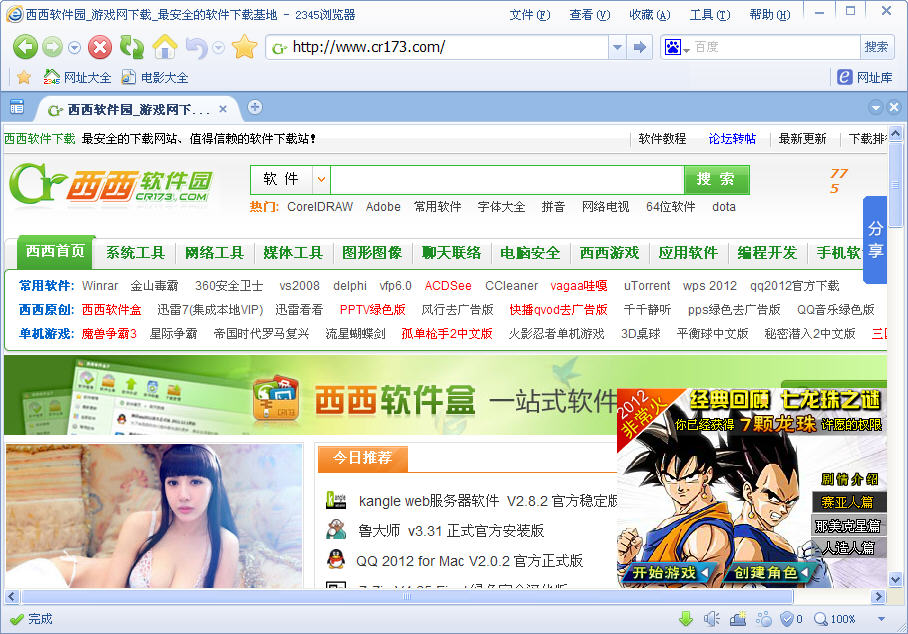Switch to the 图形图像 tab

[372, 253]
